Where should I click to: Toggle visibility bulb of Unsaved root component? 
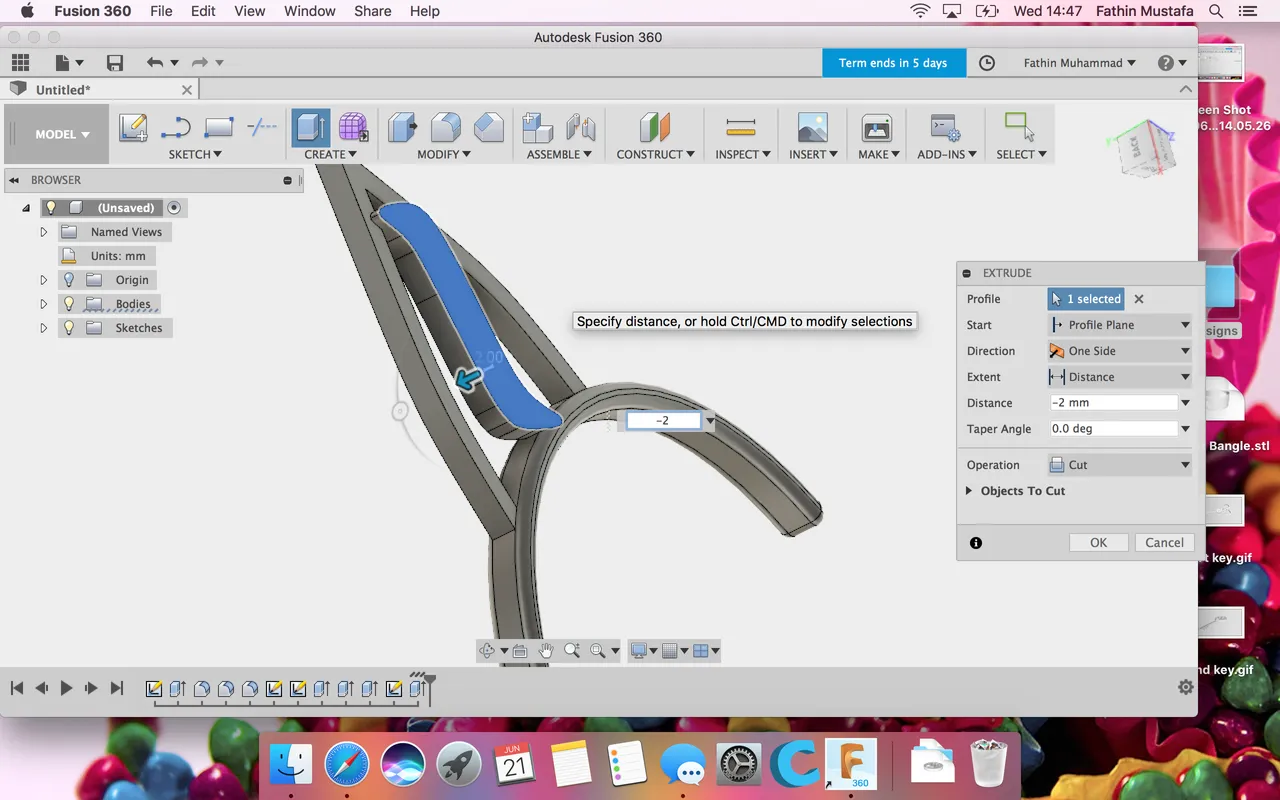point(52,208)
